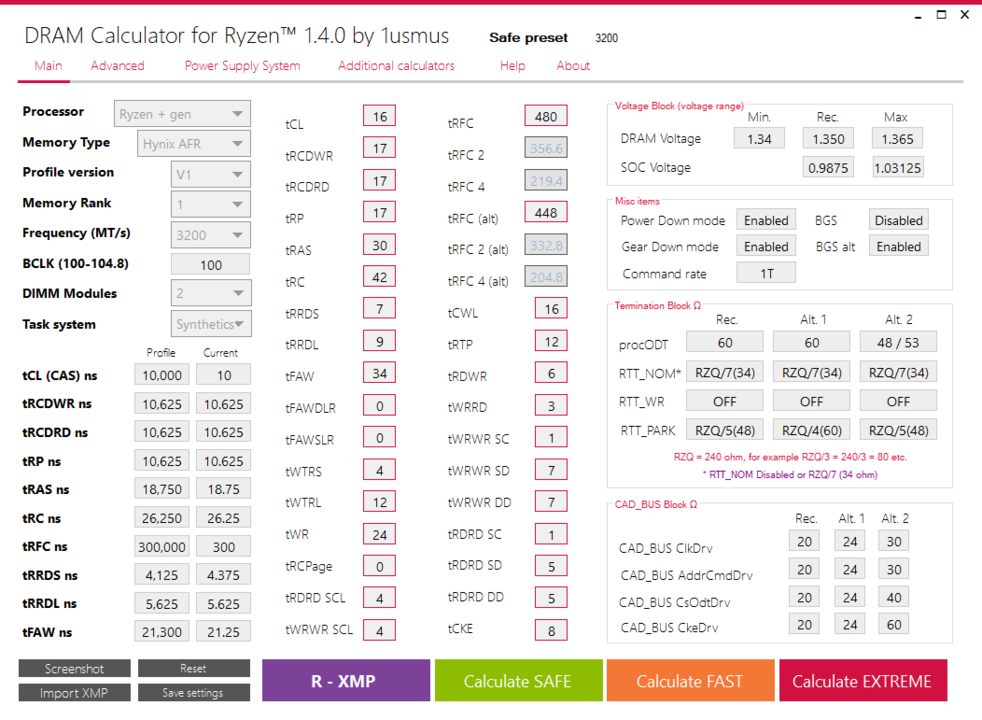
Task: Maximize the DRAM Calculator window
Action: coord(941,14)
